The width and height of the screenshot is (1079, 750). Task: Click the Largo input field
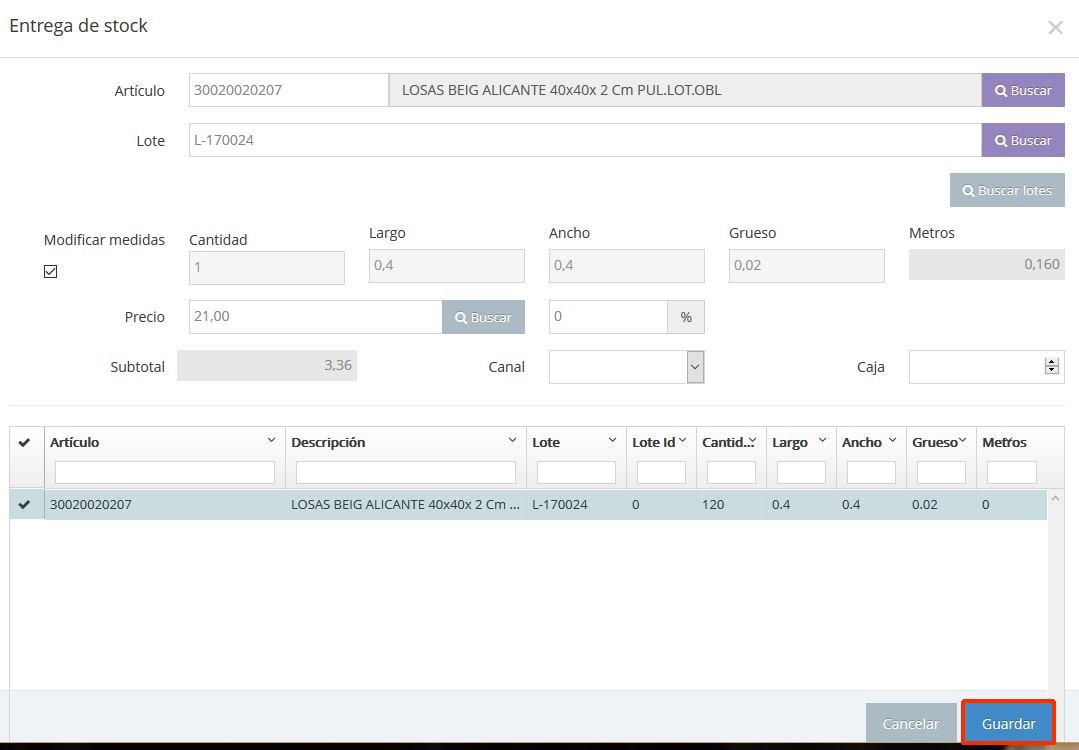pos(447,266)
